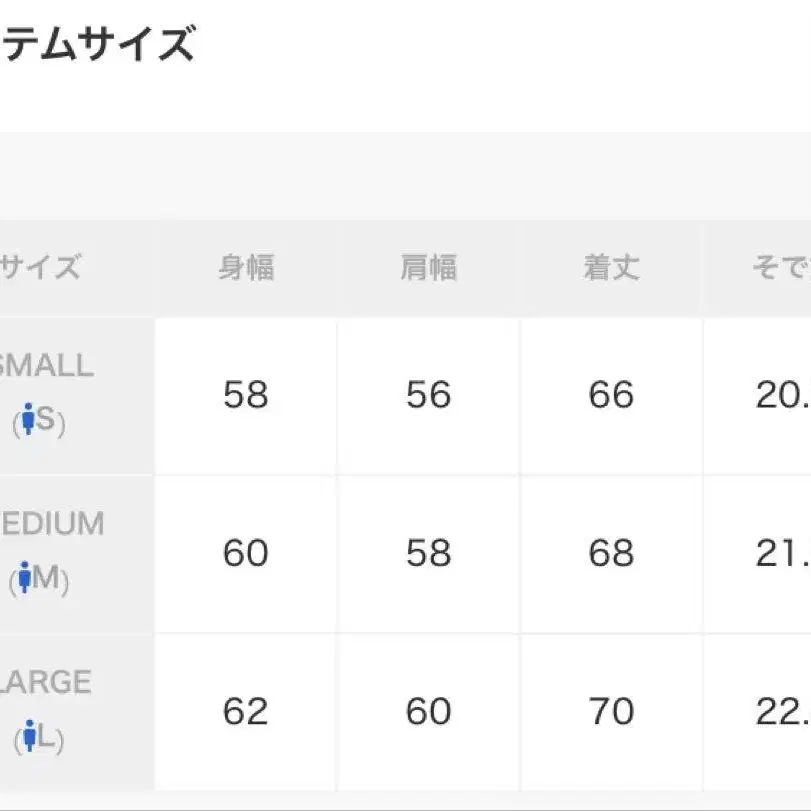
Task: Click the LARGE body width value 62
Action: [x=246, y=712]
